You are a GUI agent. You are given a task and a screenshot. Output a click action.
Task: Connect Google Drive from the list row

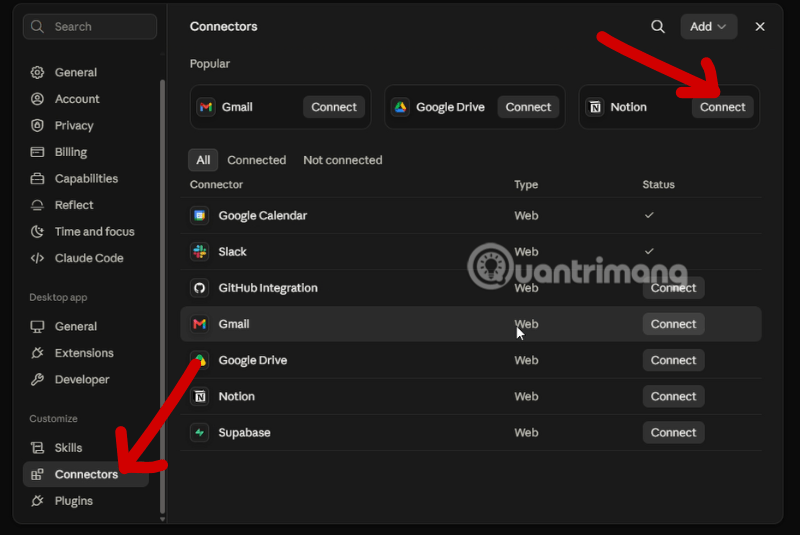[673, 360]
